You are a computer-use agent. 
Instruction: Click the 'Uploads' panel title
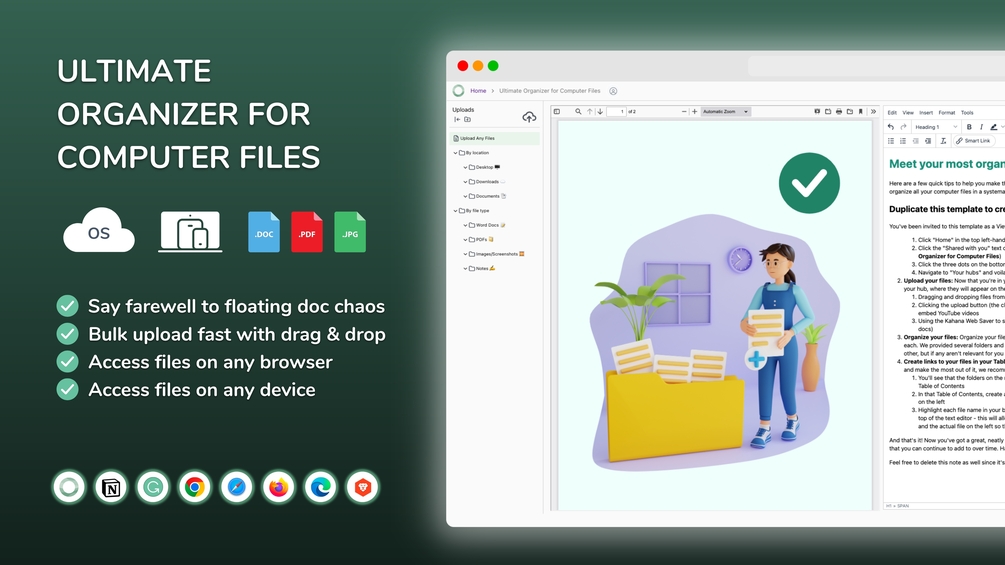pos(463,110)
